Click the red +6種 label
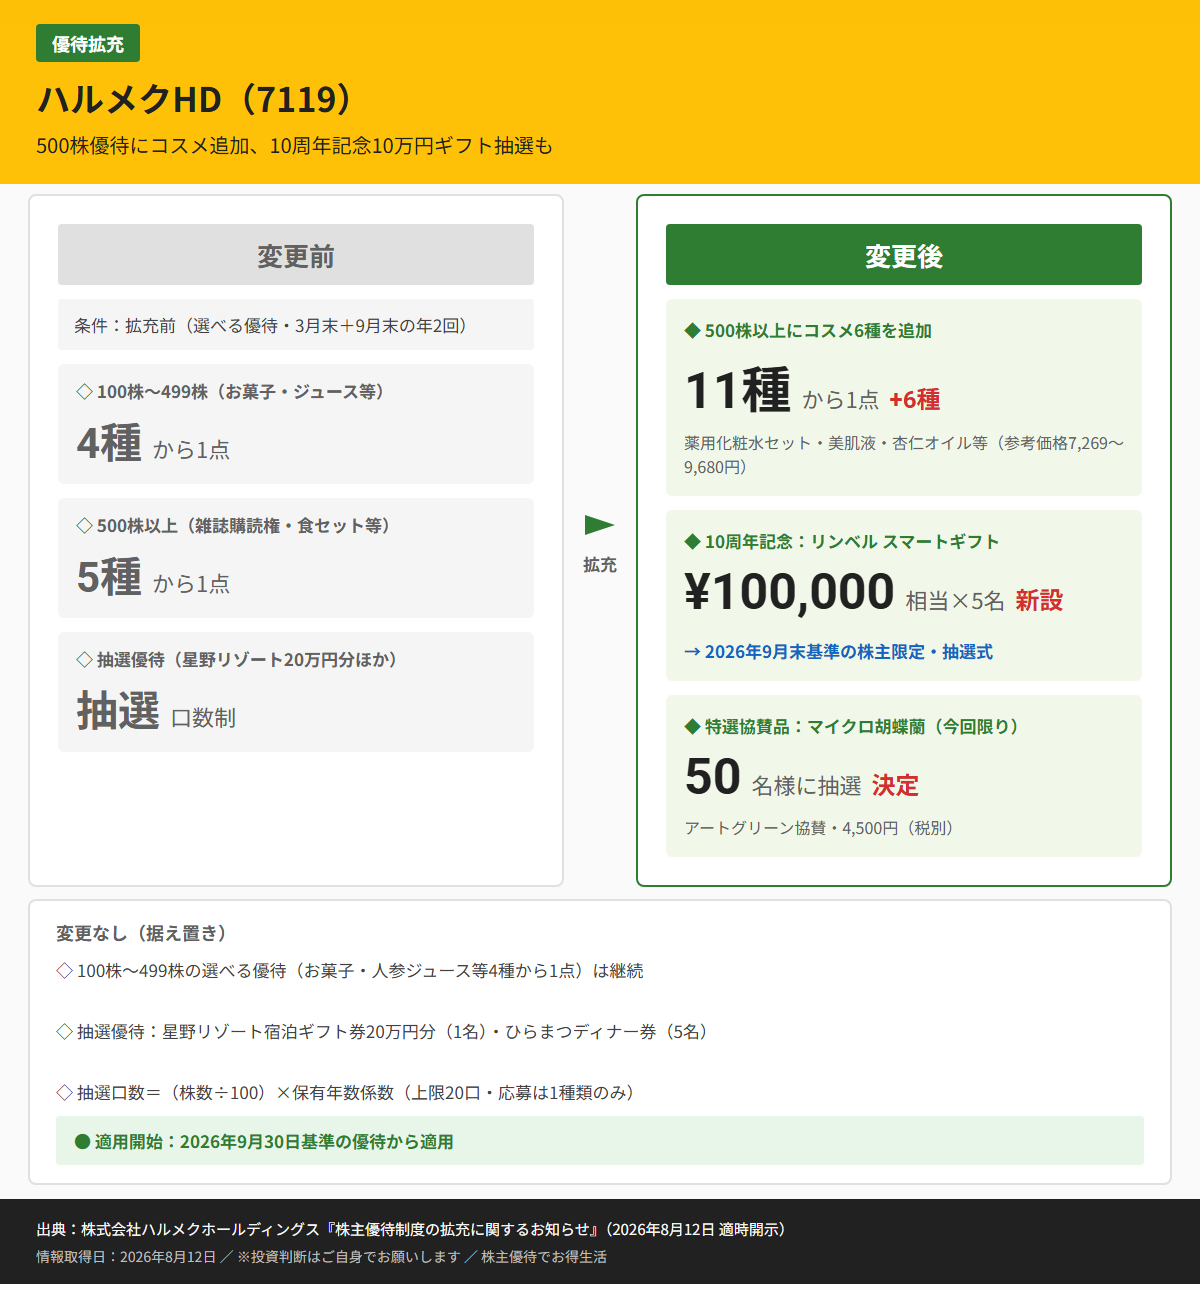The height and width of the screenshot is (1308, 1200). (x=915, y=400)
